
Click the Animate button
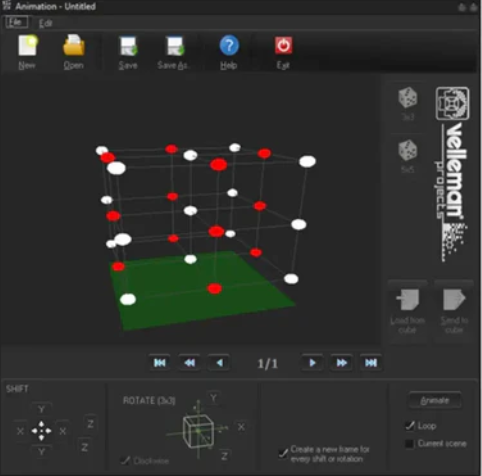(x=435, y=400)
